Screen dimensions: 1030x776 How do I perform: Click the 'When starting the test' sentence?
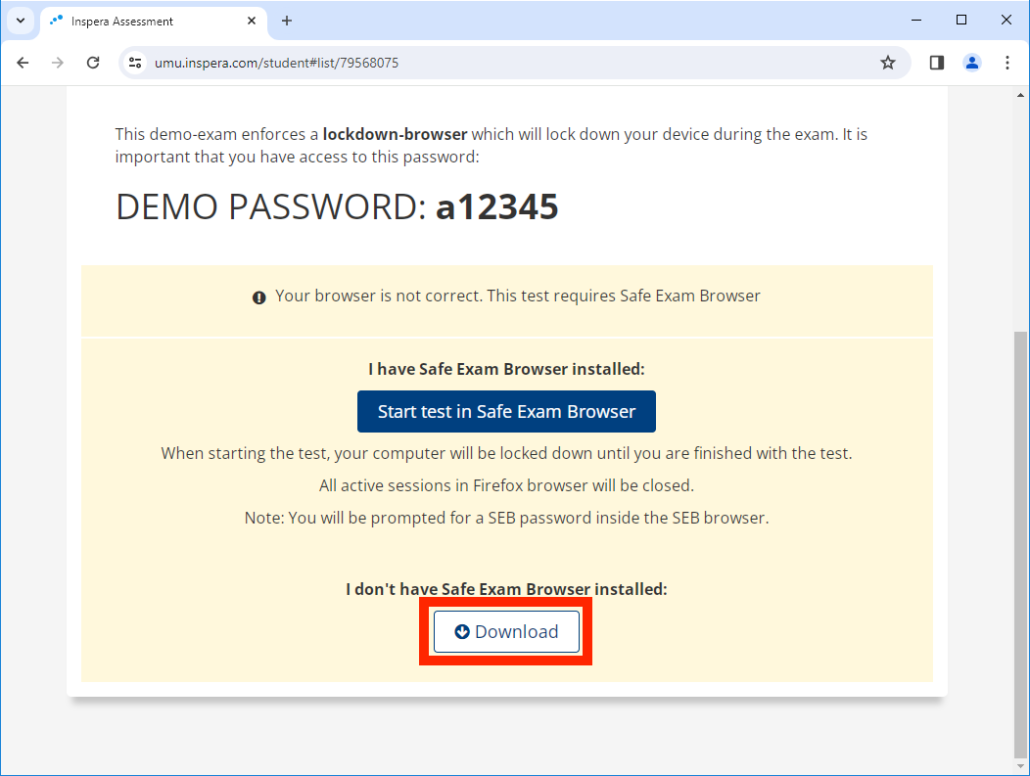[x=506, y=454]
